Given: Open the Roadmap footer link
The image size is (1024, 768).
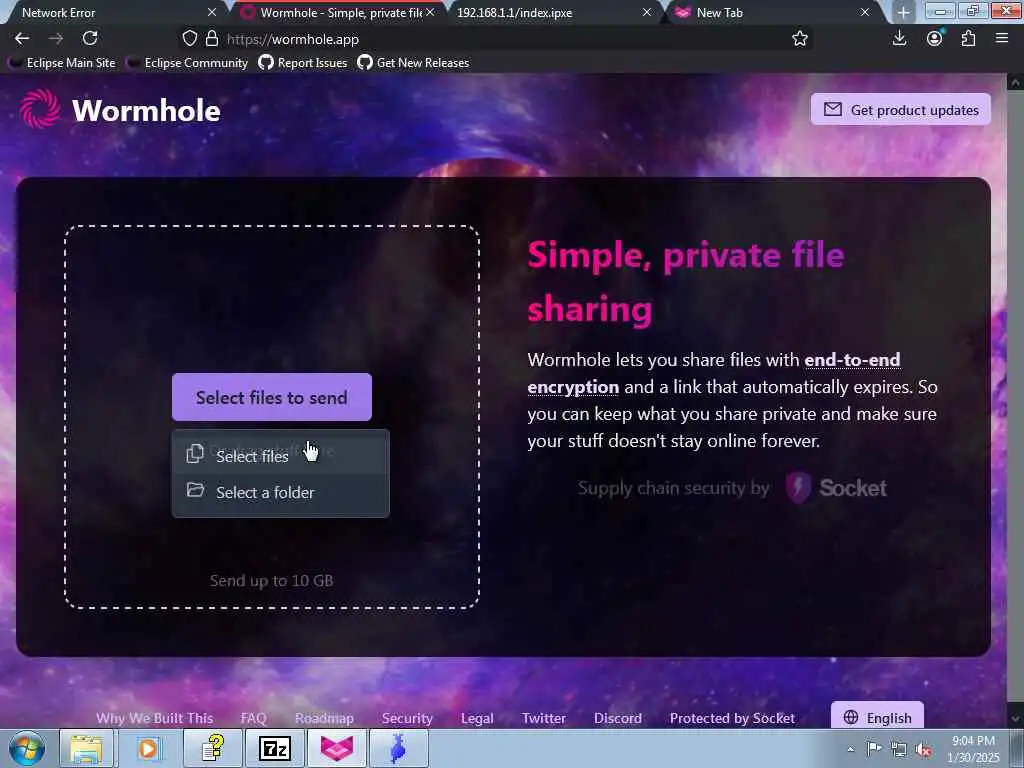Looking at the screenshot, I should pos(324,718).
